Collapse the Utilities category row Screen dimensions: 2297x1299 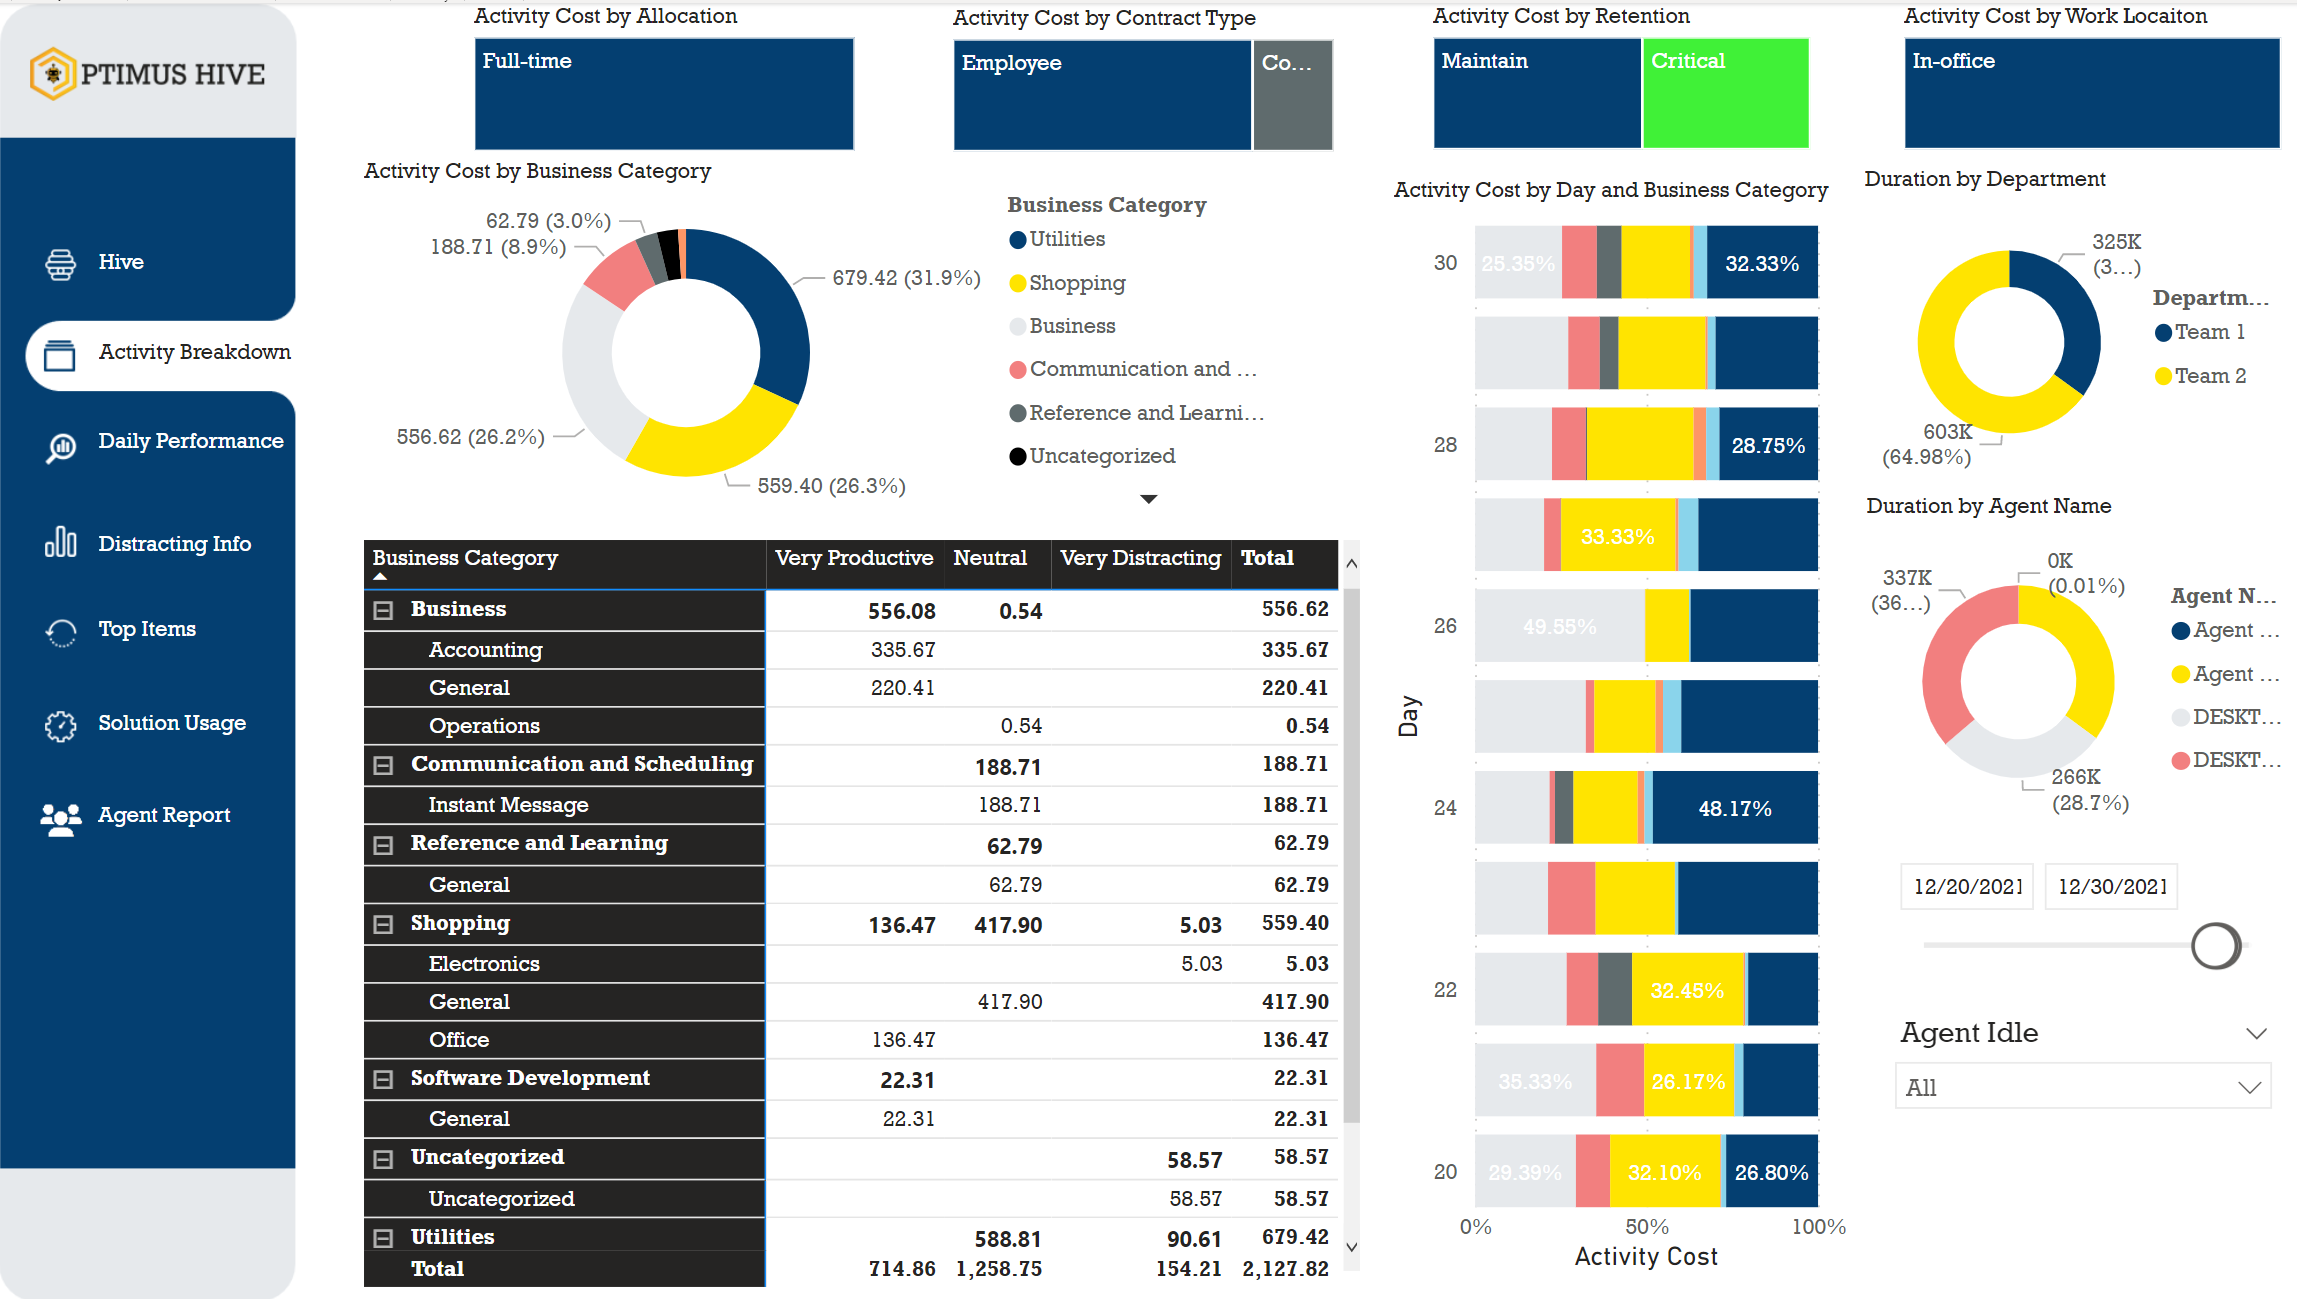pos(383,1238)
